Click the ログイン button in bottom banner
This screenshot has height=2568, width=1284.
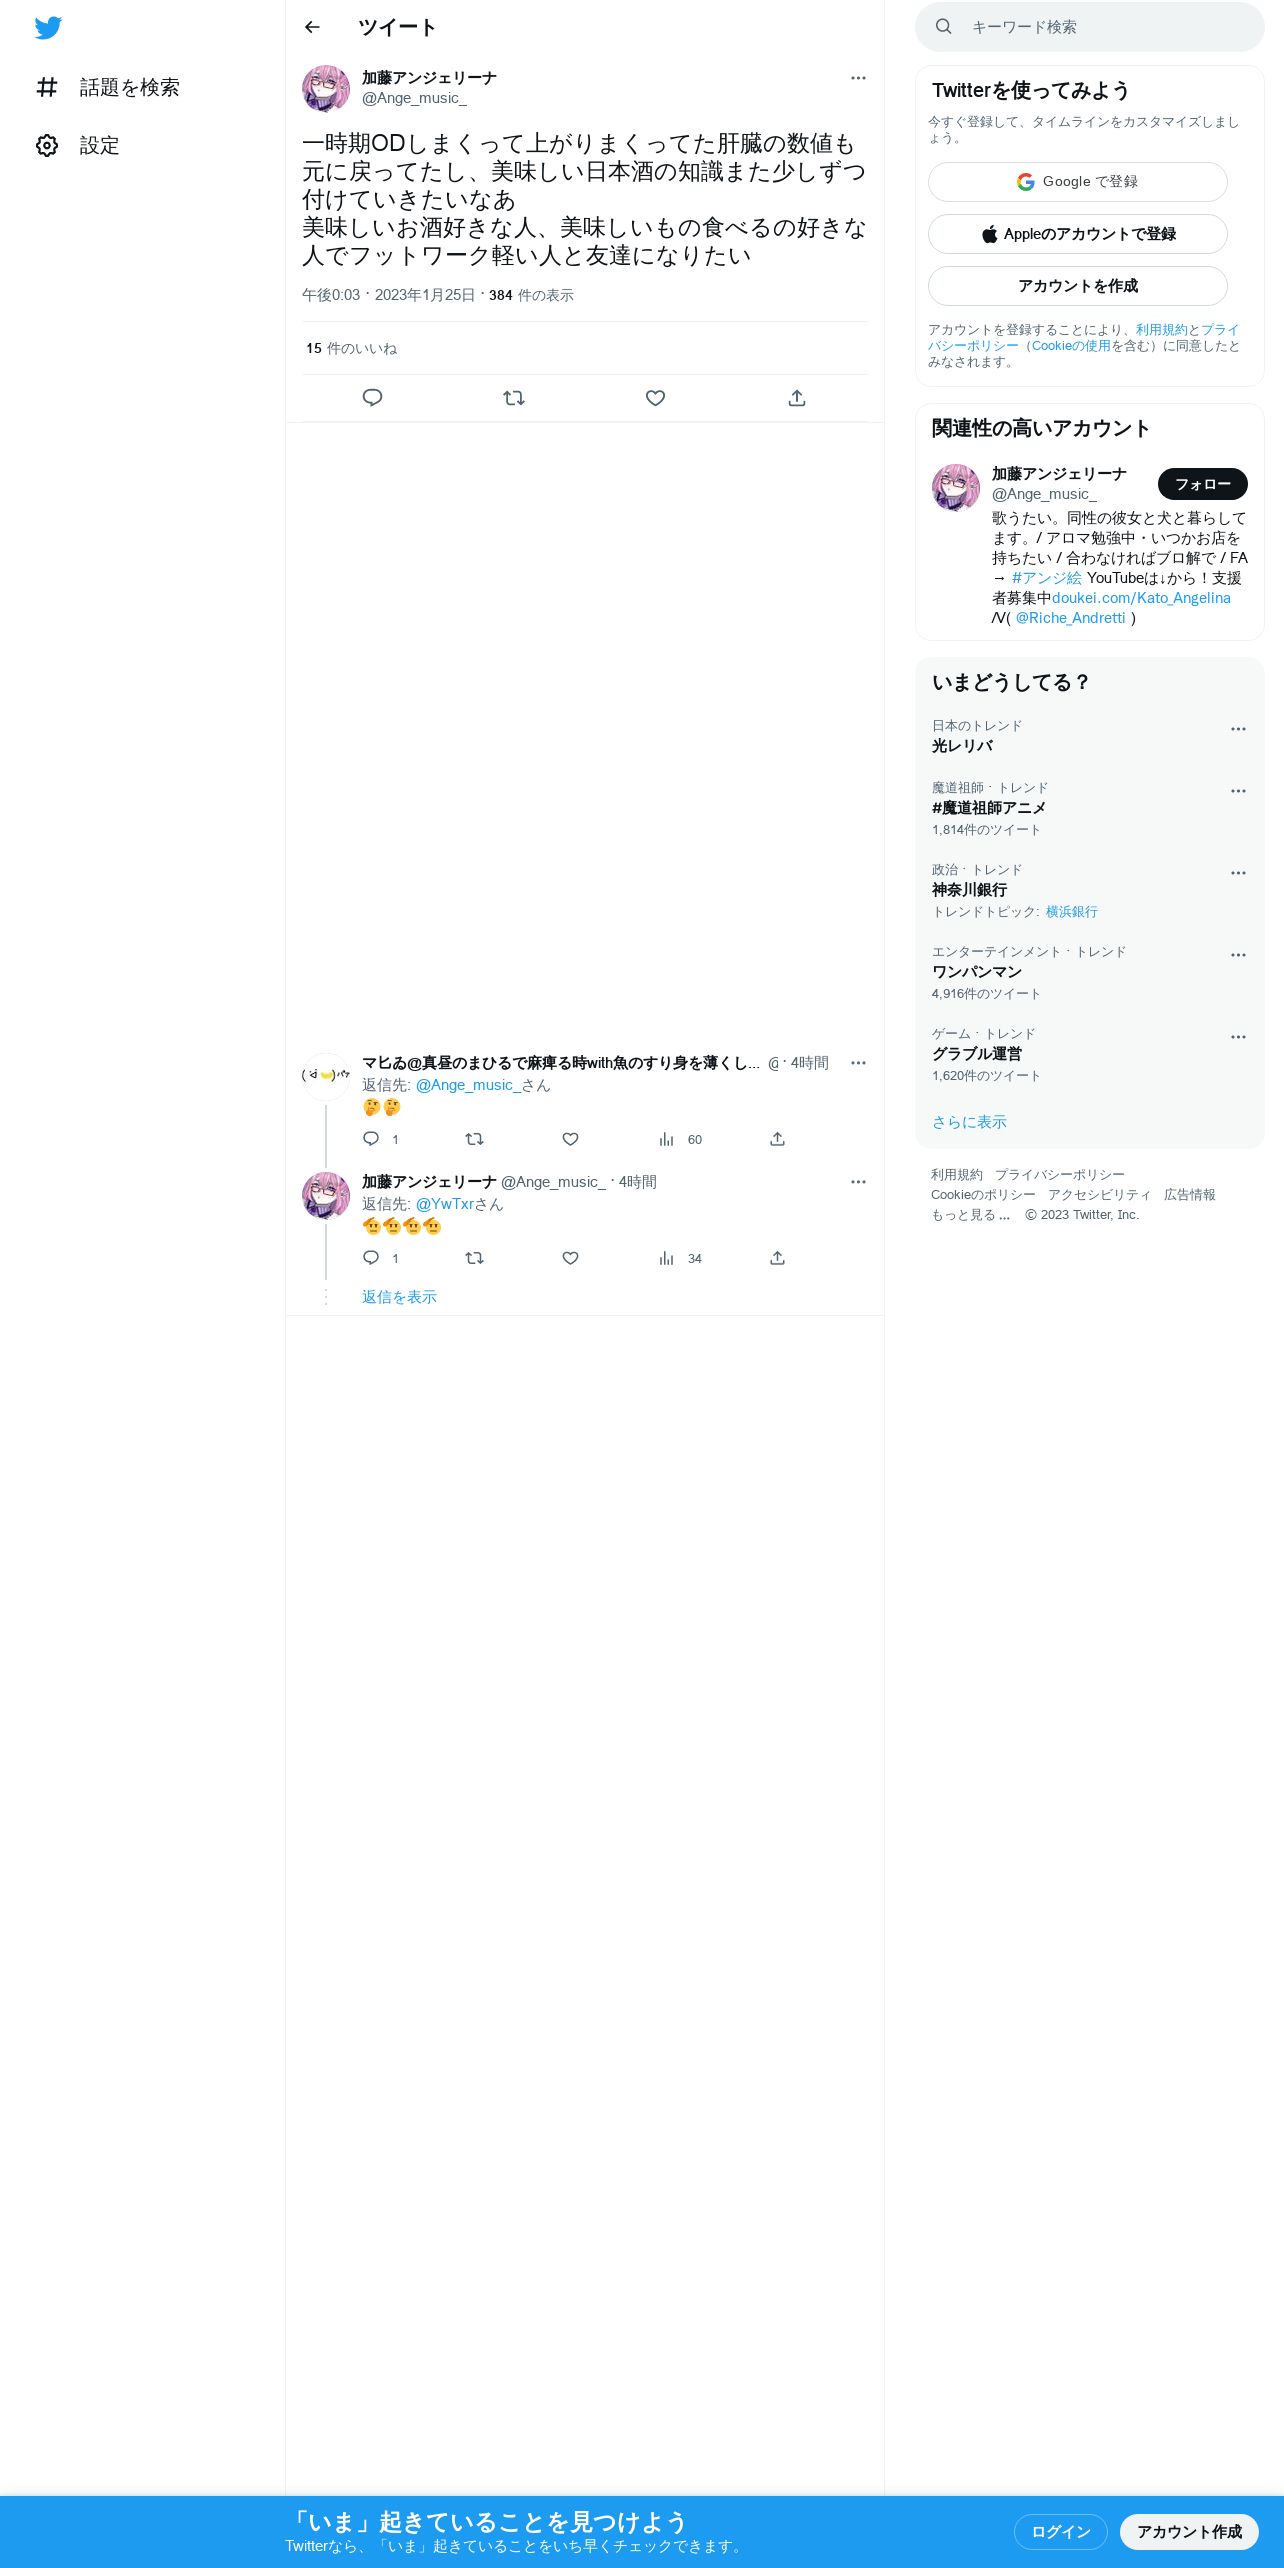(1061, 2531)
